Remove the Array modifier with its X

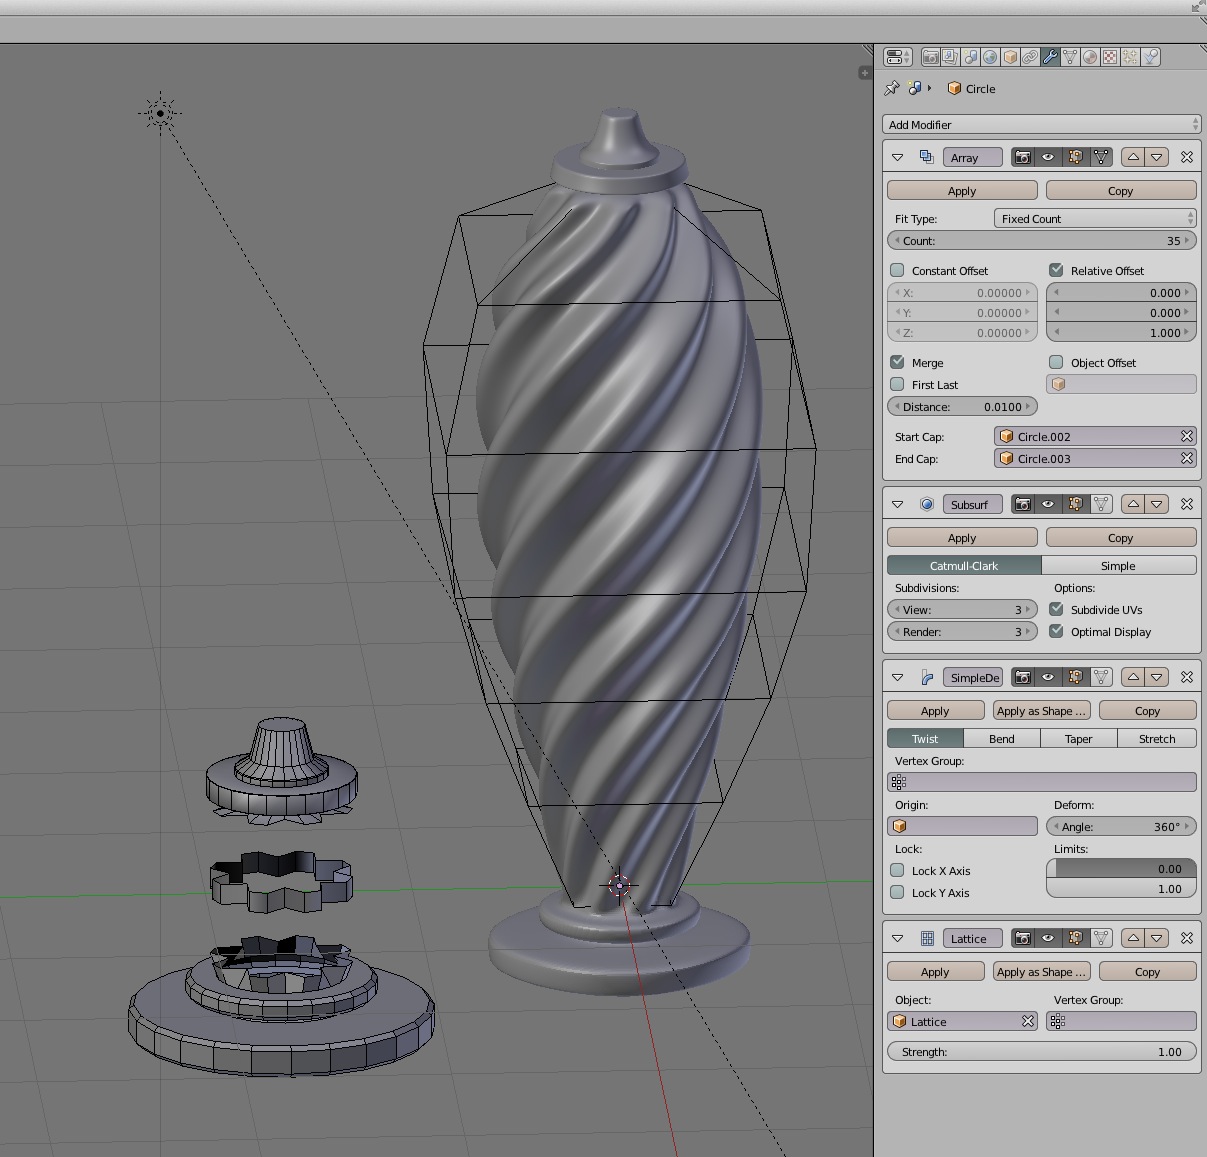pyautogui.click(x=1187, y=157)
